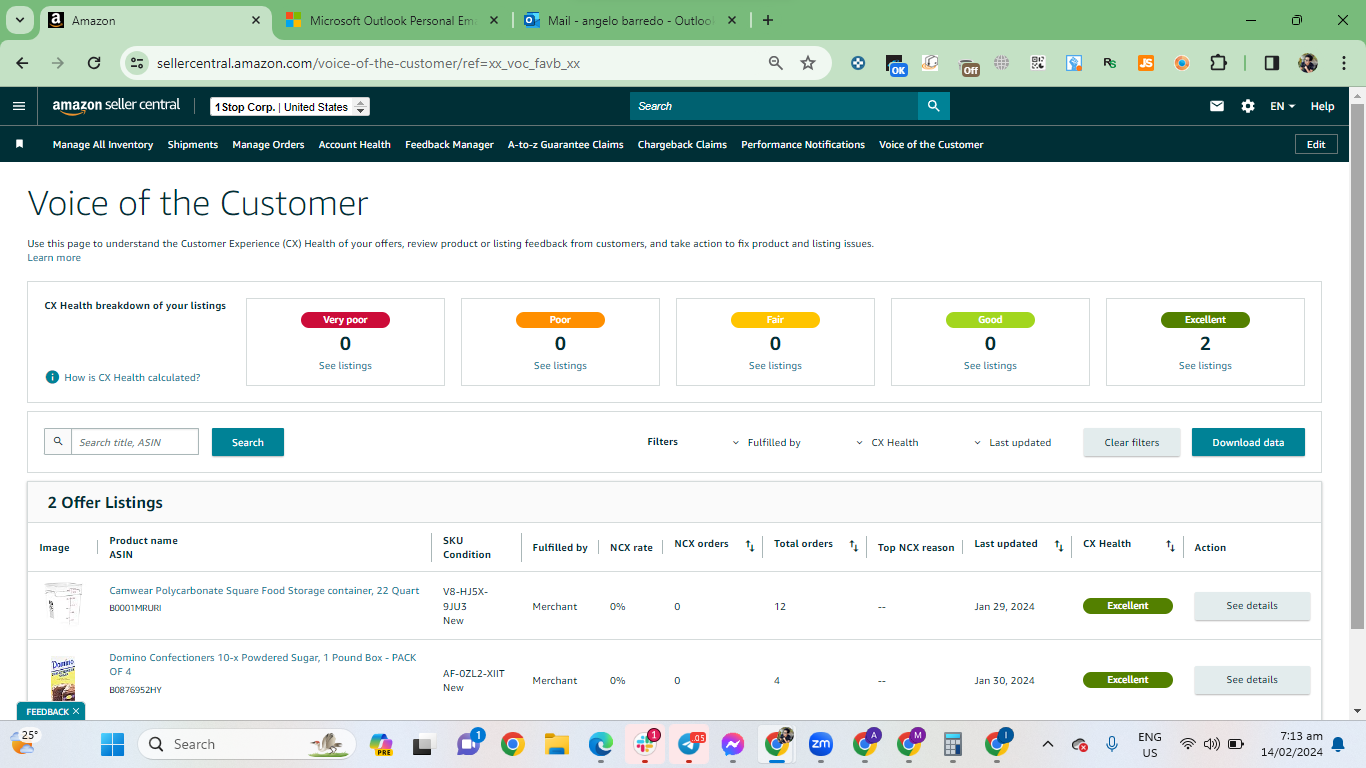Close the FEEDBACK tab with its X
1366x768 pixels.
(76, 711)
